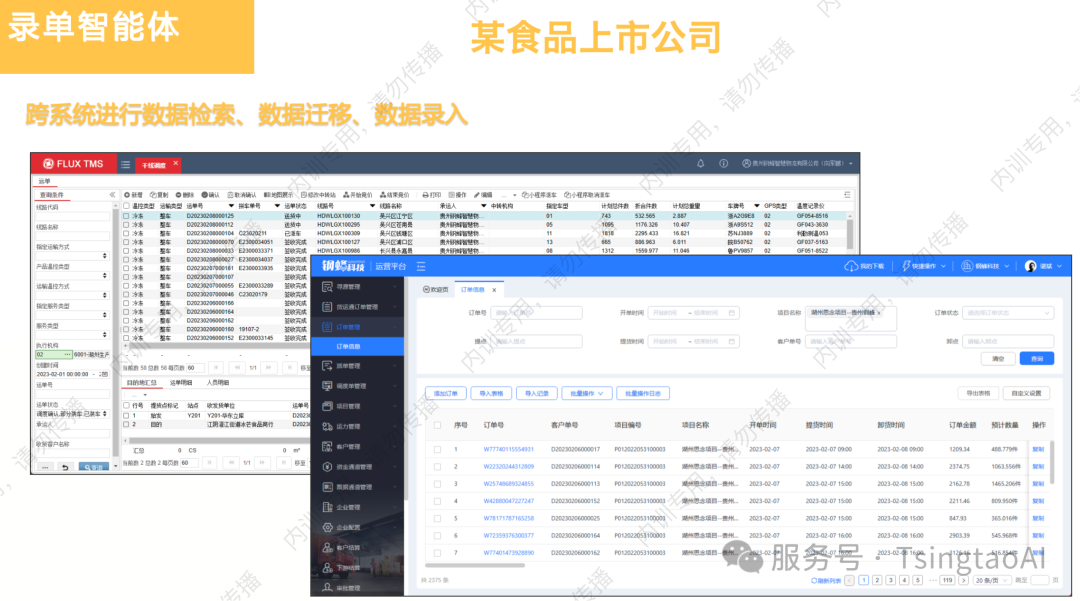
Task: Click the undo arrow button in FLUX query panel
Action: [65, 467]
